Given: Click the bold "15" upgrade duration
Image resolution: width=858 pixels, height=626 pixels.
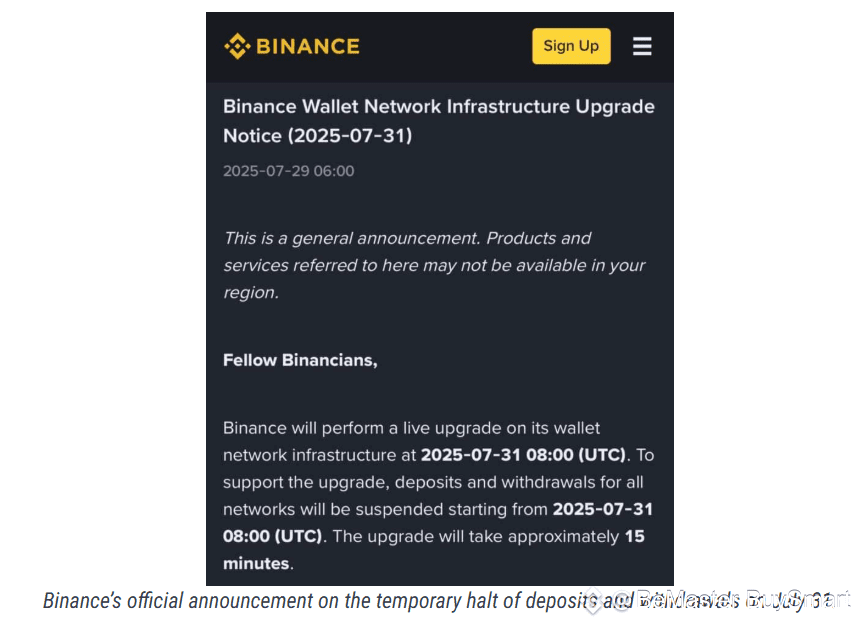Looking at the screenshot, I should coord(634,536).
